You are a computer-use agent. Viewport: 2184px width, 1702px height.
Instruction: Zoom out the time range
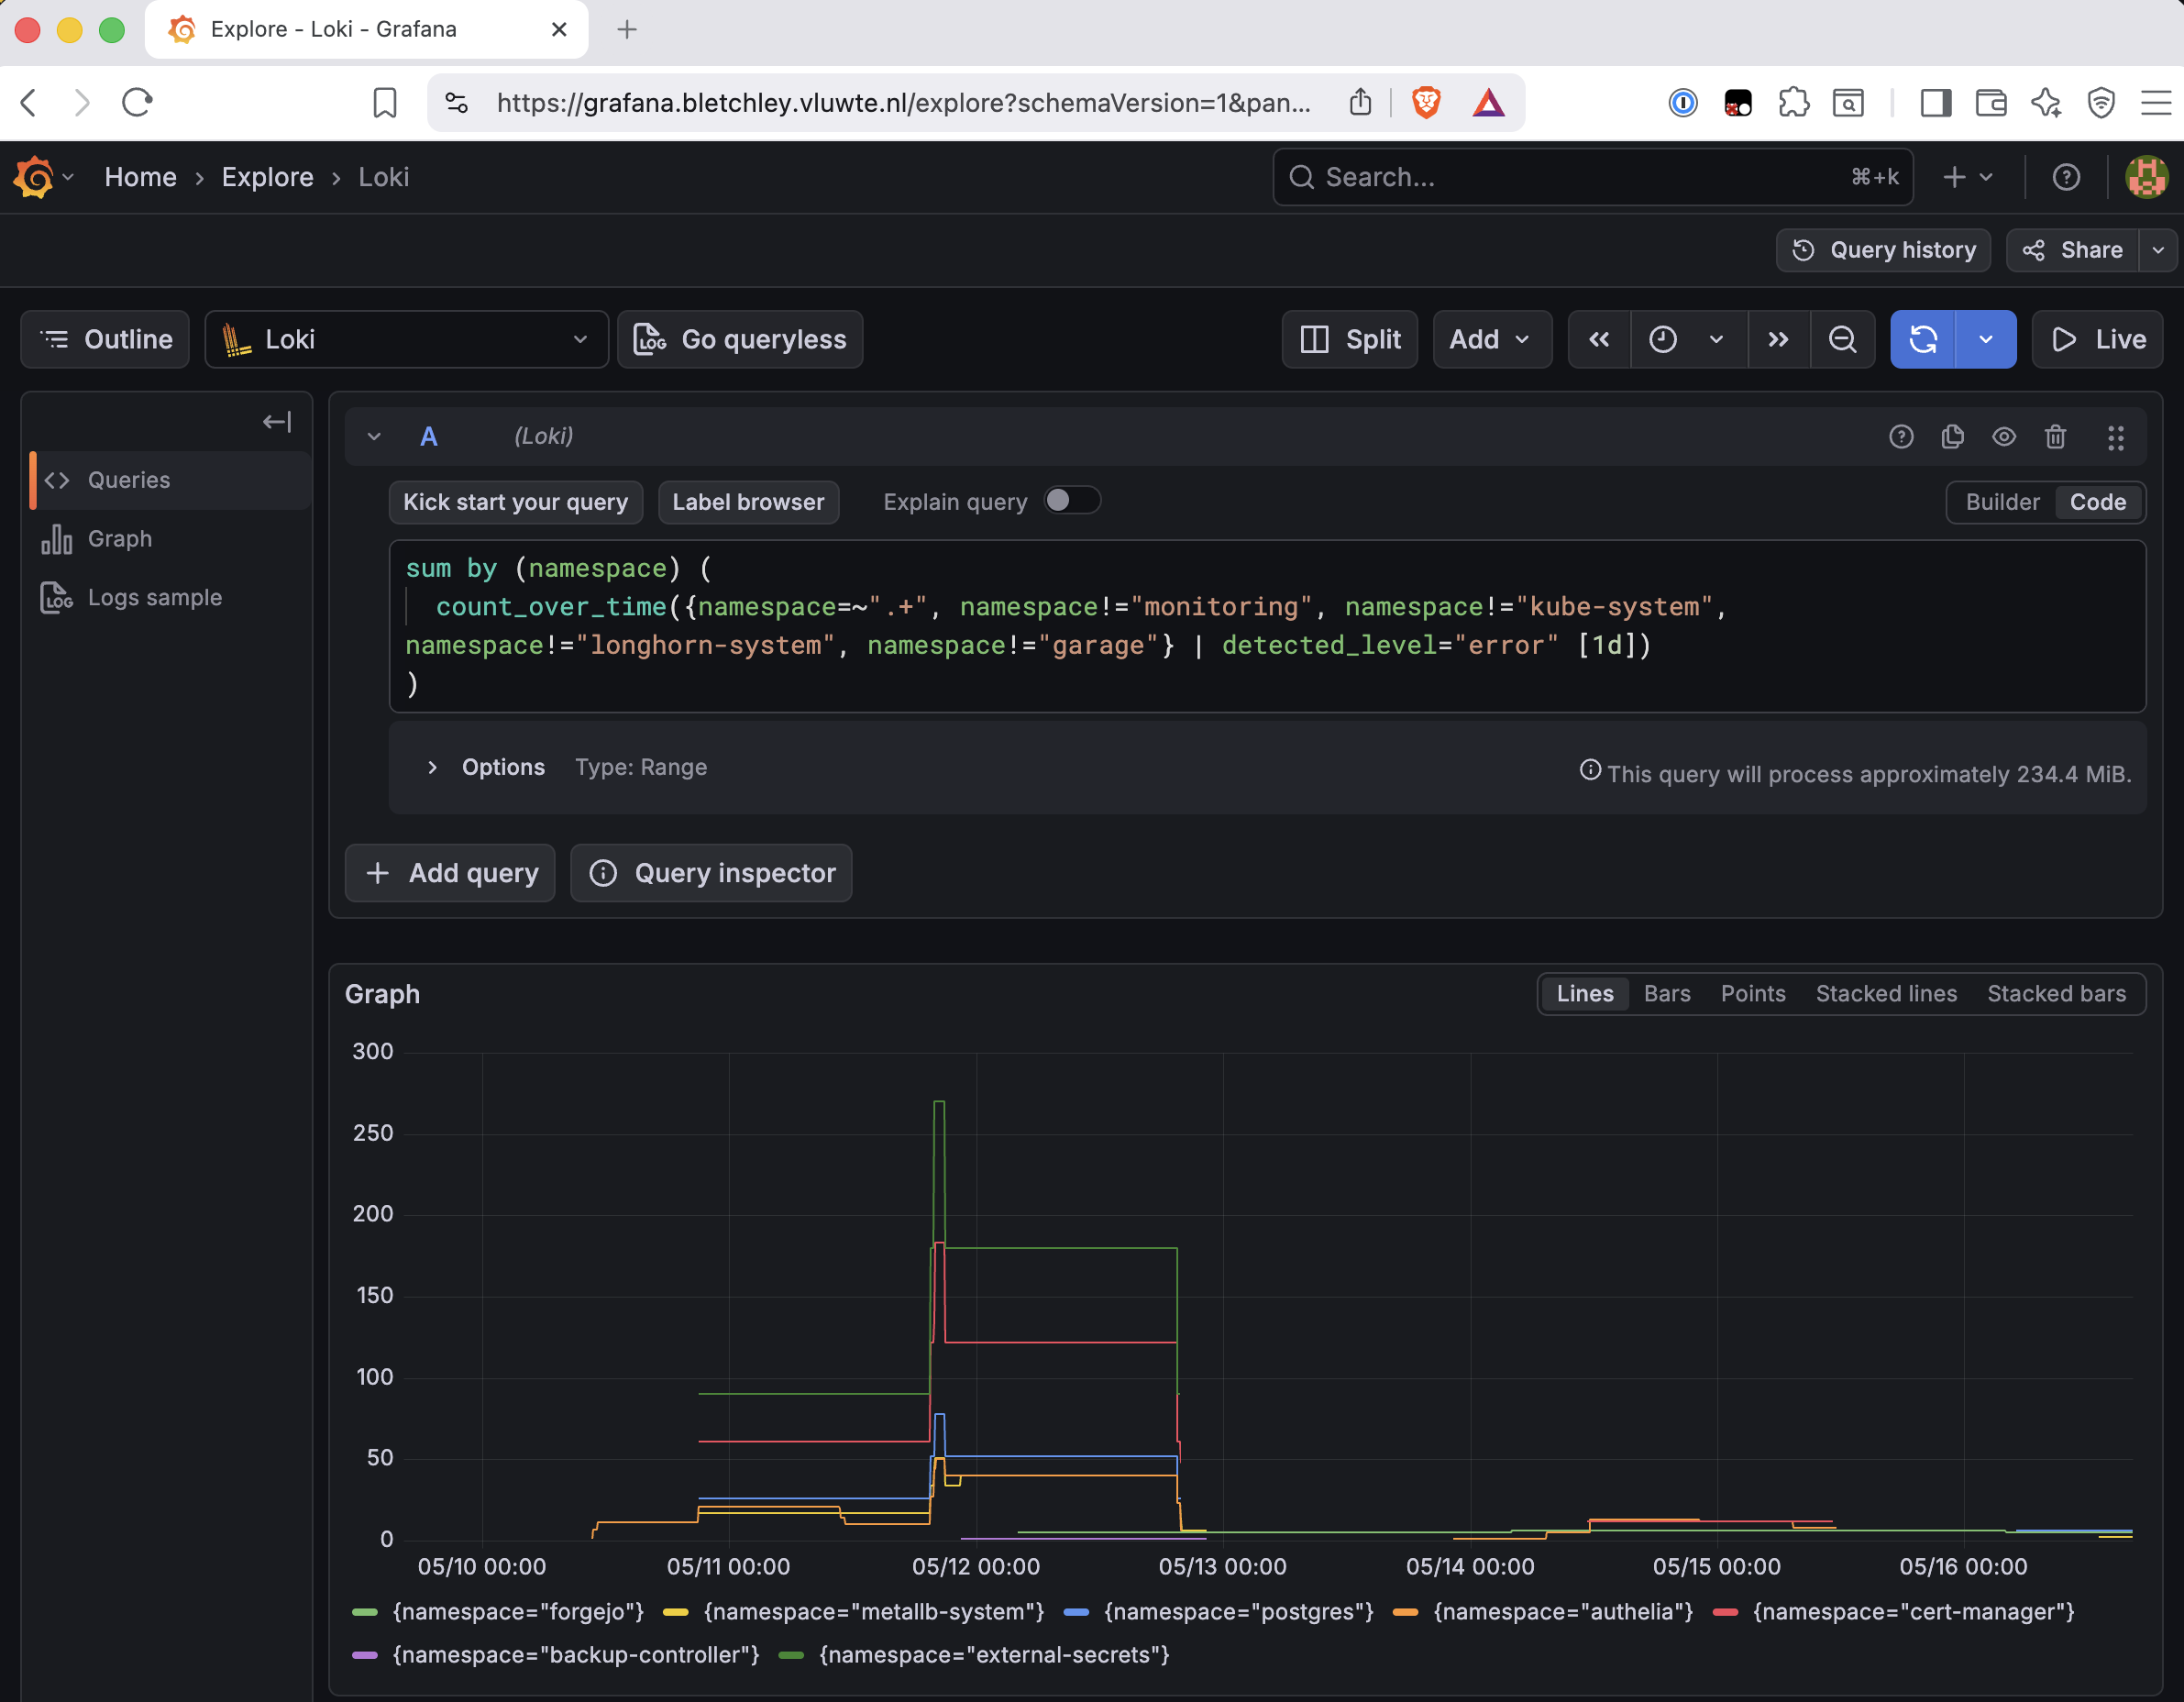tap(1842, 339)
